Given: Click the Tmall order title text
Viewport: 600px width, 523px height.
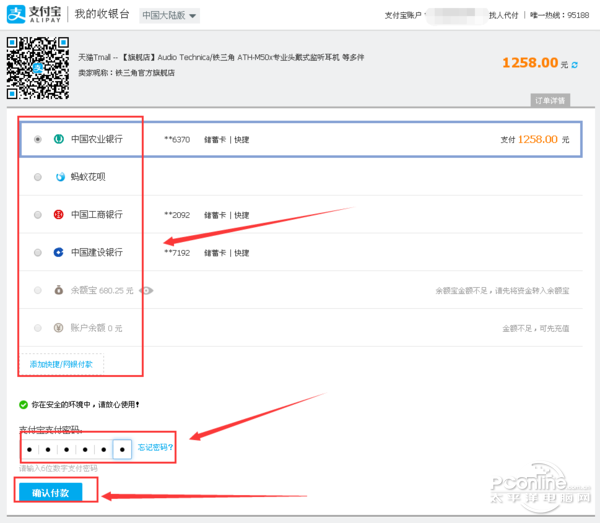Looking at the screenshot, I should [221, 57].
